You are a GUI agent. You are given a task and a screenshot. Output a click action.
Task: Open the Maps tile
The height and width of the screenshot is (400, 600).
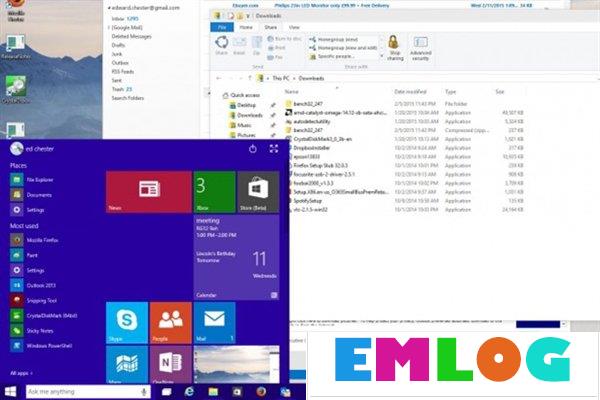click(x=127, y=364)
